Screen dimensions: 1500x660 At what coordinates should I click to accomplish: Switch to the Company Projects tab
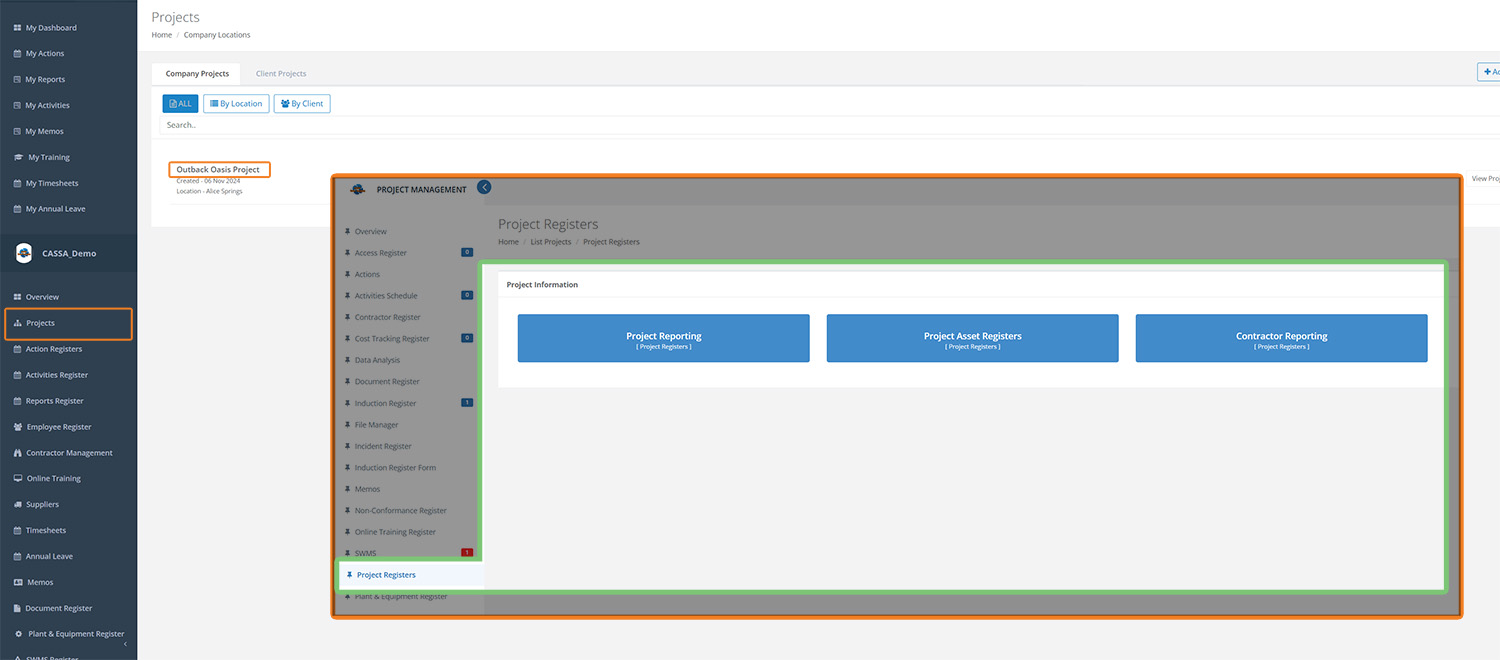(197, 74)
